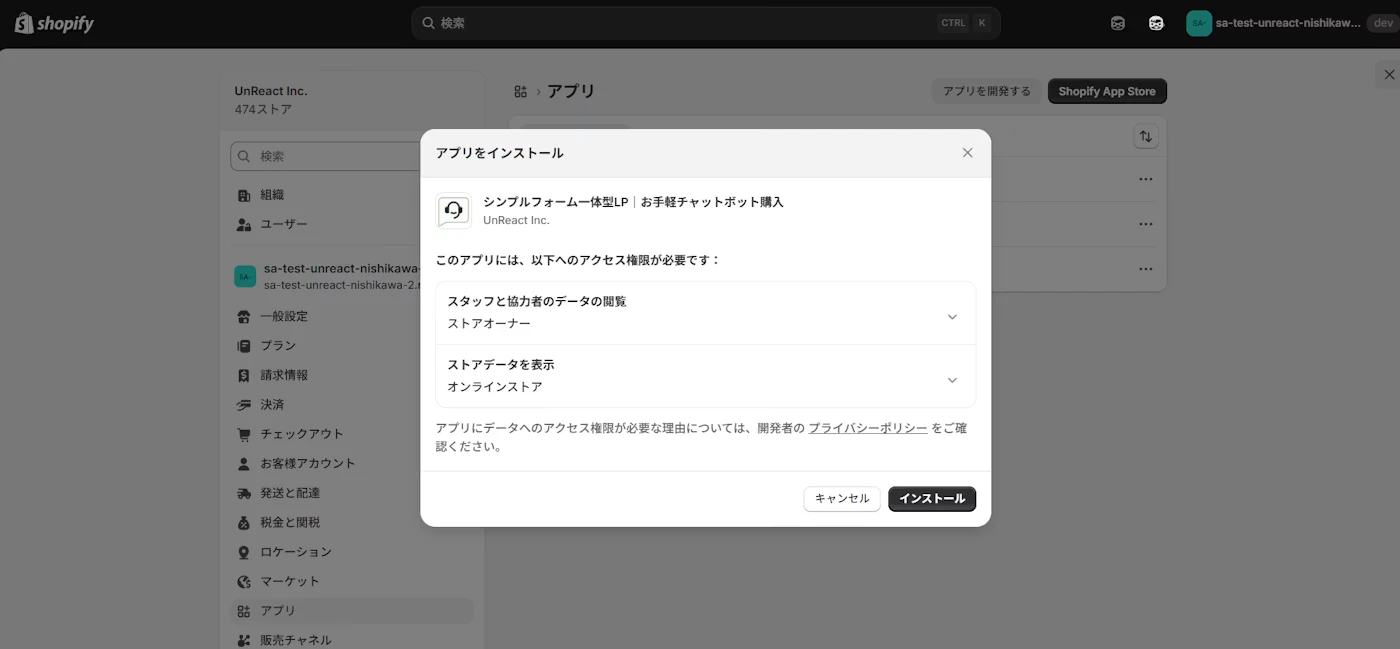1400x649 pixels.
Task: Open the notifications icon beside the store avatar
Action: tap(1156, 23)
